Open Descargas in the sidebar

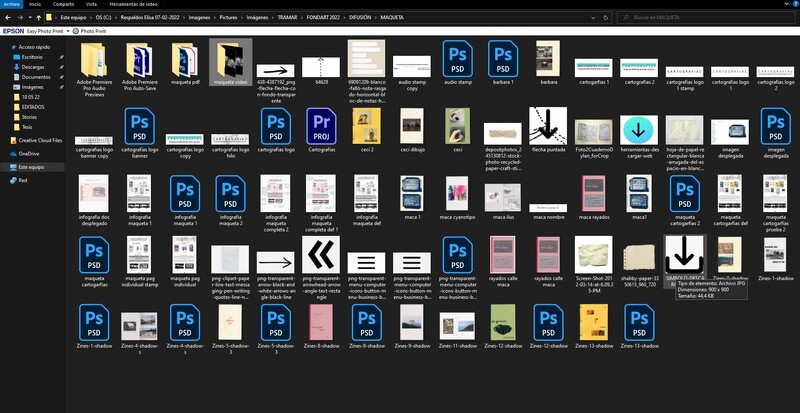tap(33, 67)
